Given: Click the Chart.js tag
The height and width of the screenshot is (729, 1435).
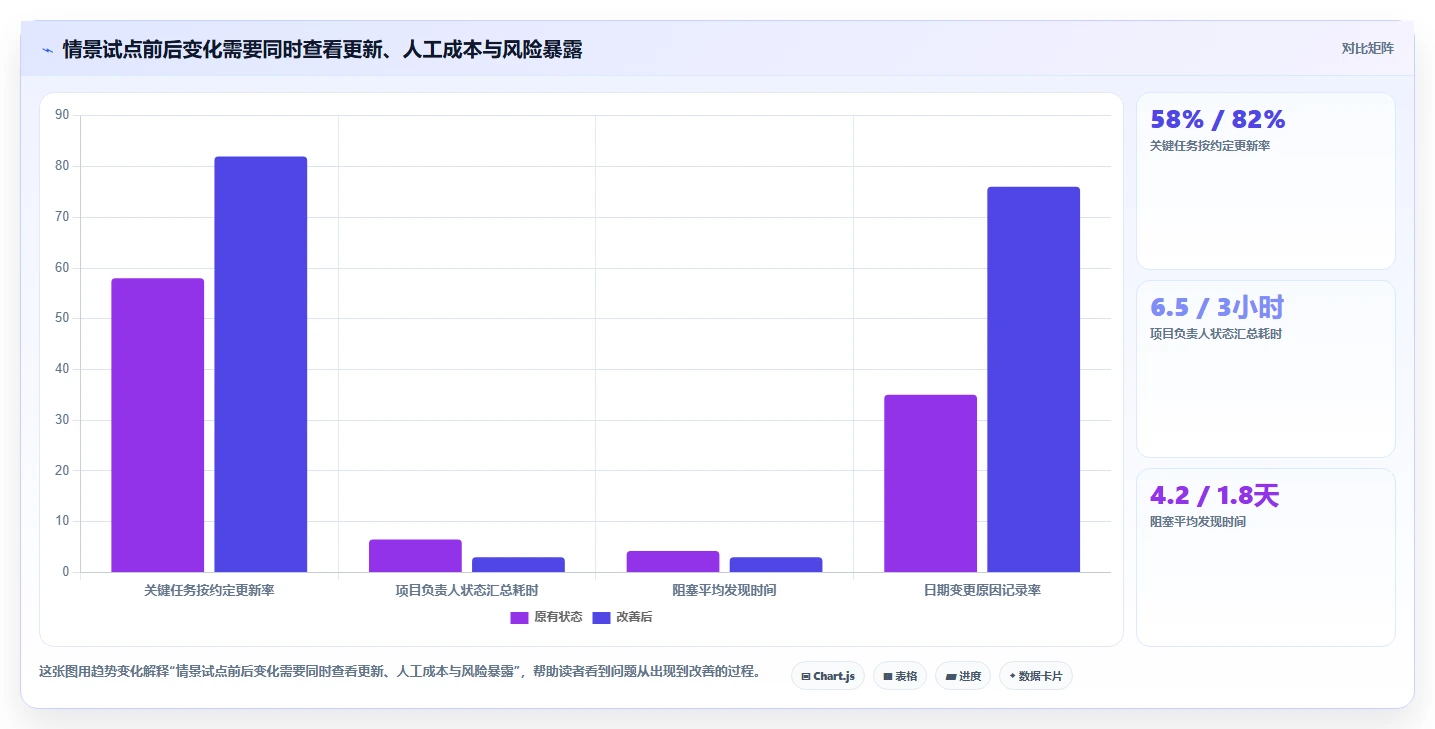Looking at the screenshot, I should [827, 676].
